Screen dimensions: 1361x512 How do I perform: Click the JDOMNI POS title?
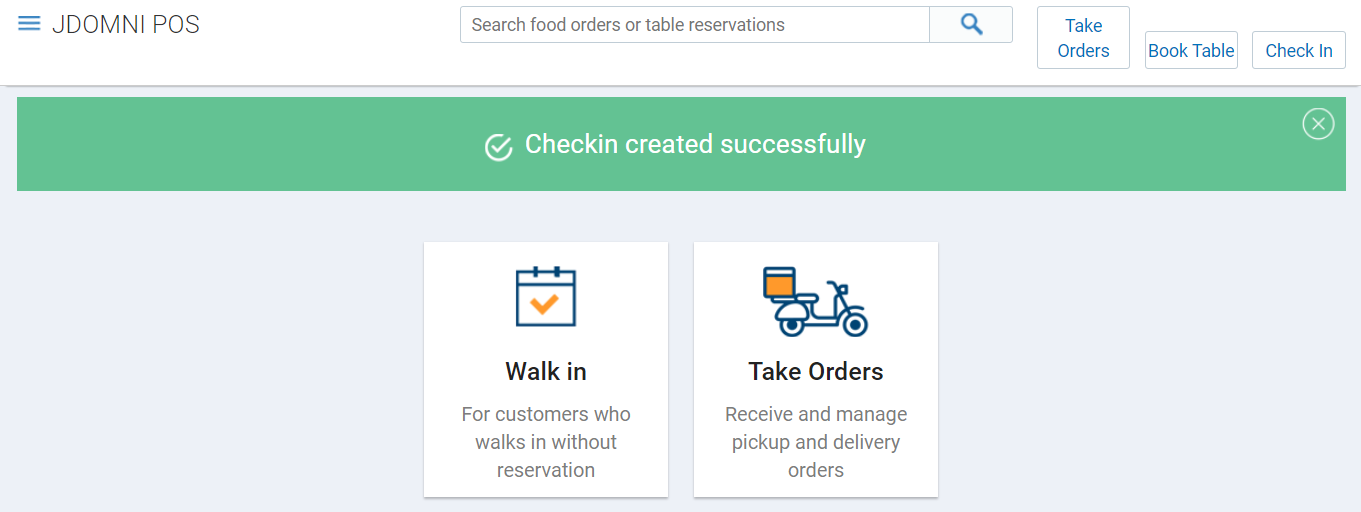[126, 25]
